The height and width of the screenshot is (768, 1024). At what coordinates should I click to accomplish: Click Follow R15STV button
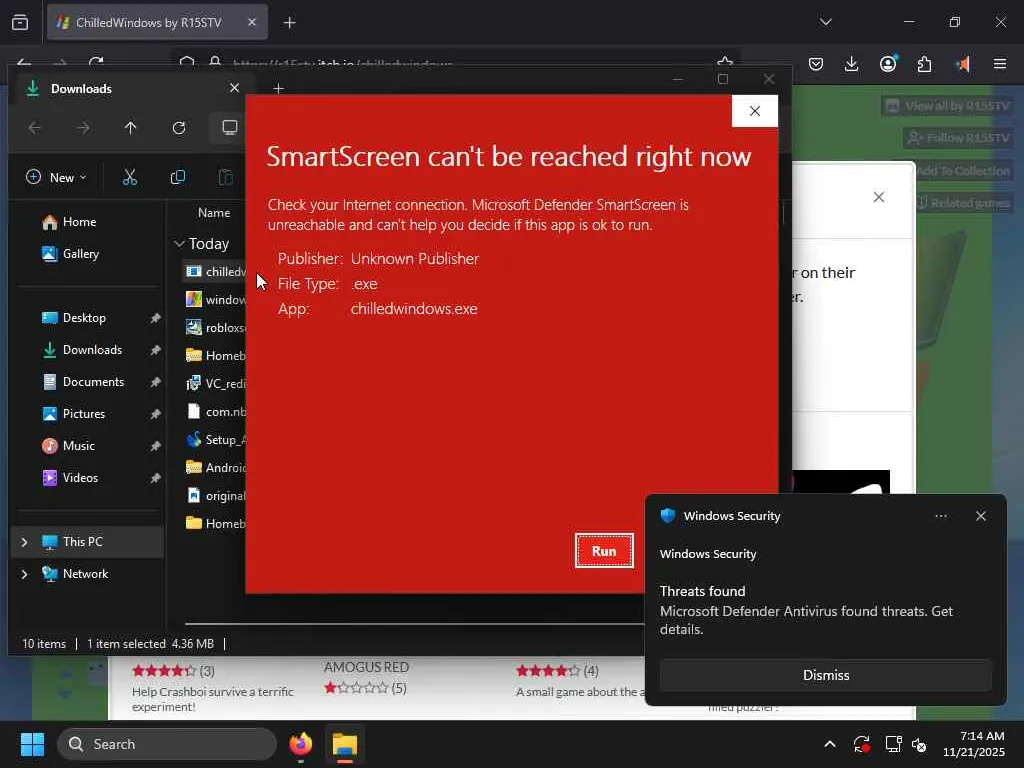pyautogui.click(x=957, y=138)
